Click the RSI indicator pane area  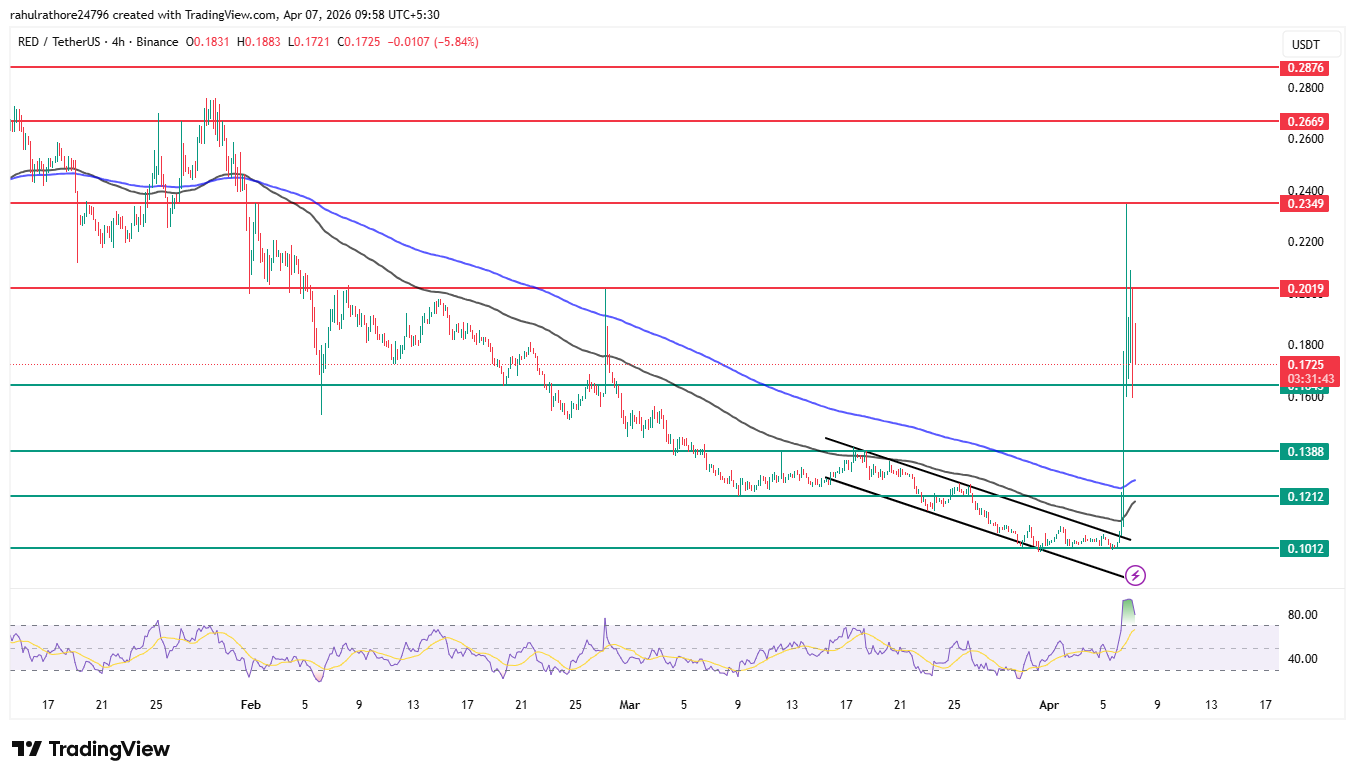pyautogui.click(x=600, y=645)
